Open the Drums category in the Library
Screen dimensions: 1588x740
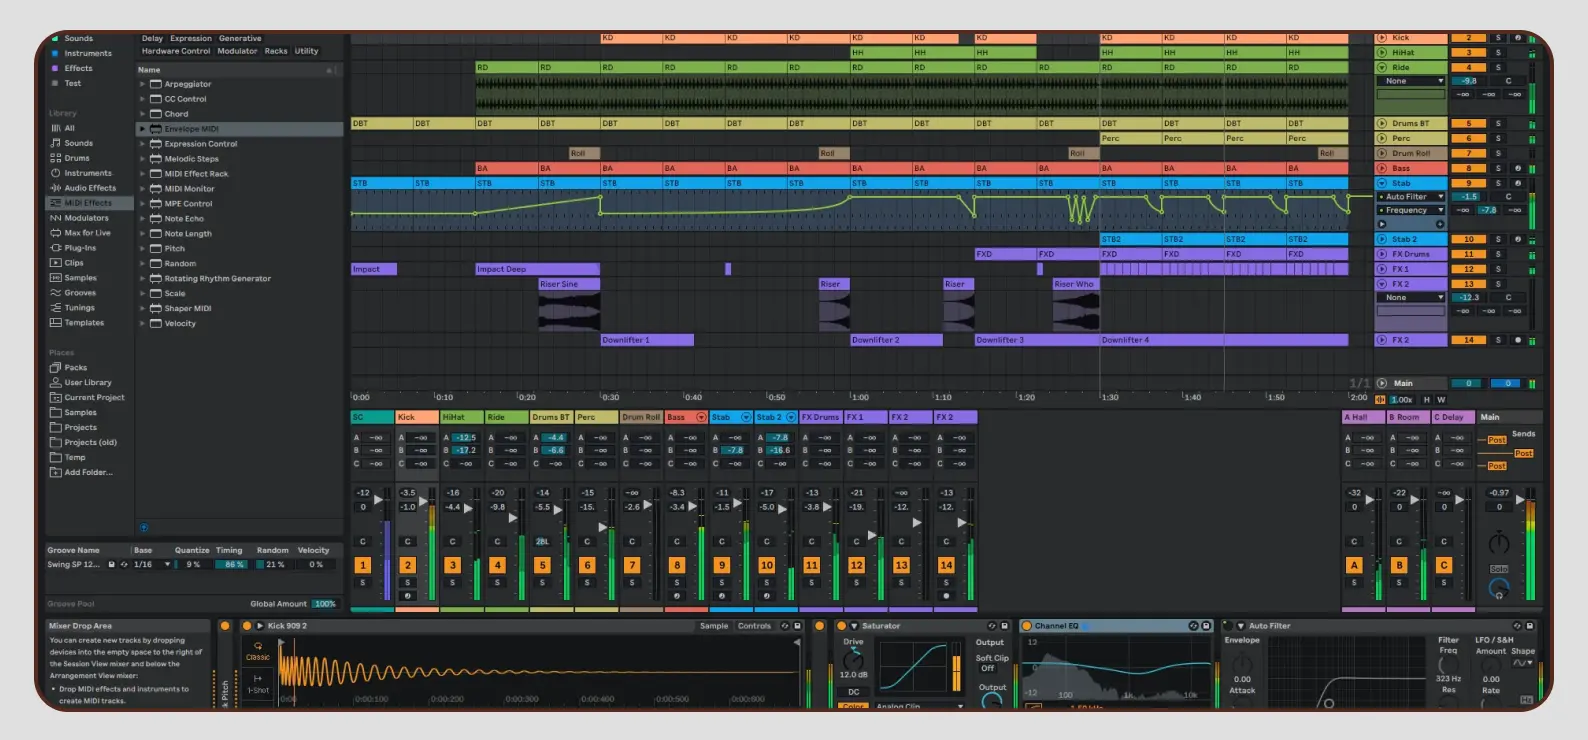[76, 158]
